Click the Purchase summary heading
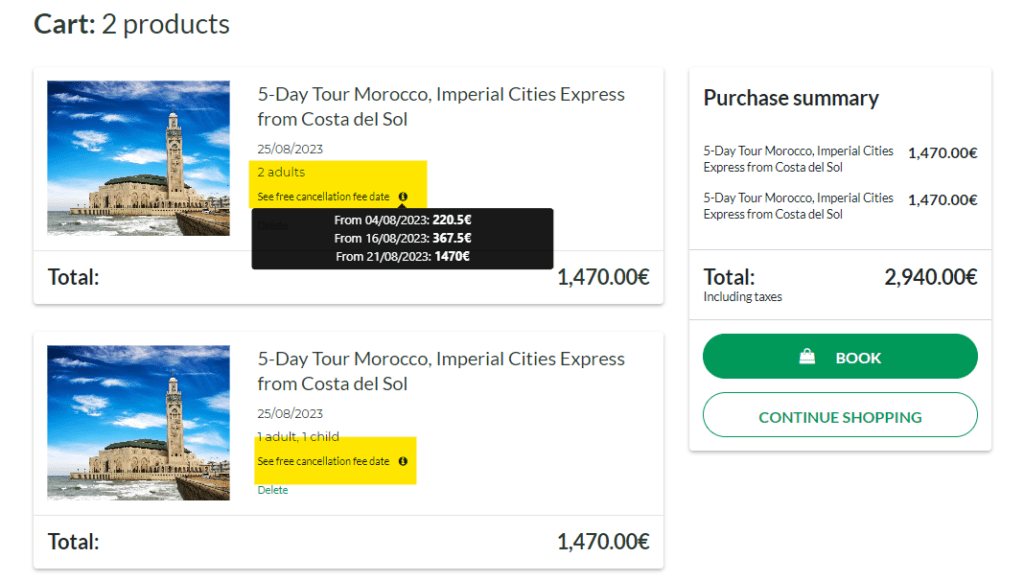 point(791,98)
